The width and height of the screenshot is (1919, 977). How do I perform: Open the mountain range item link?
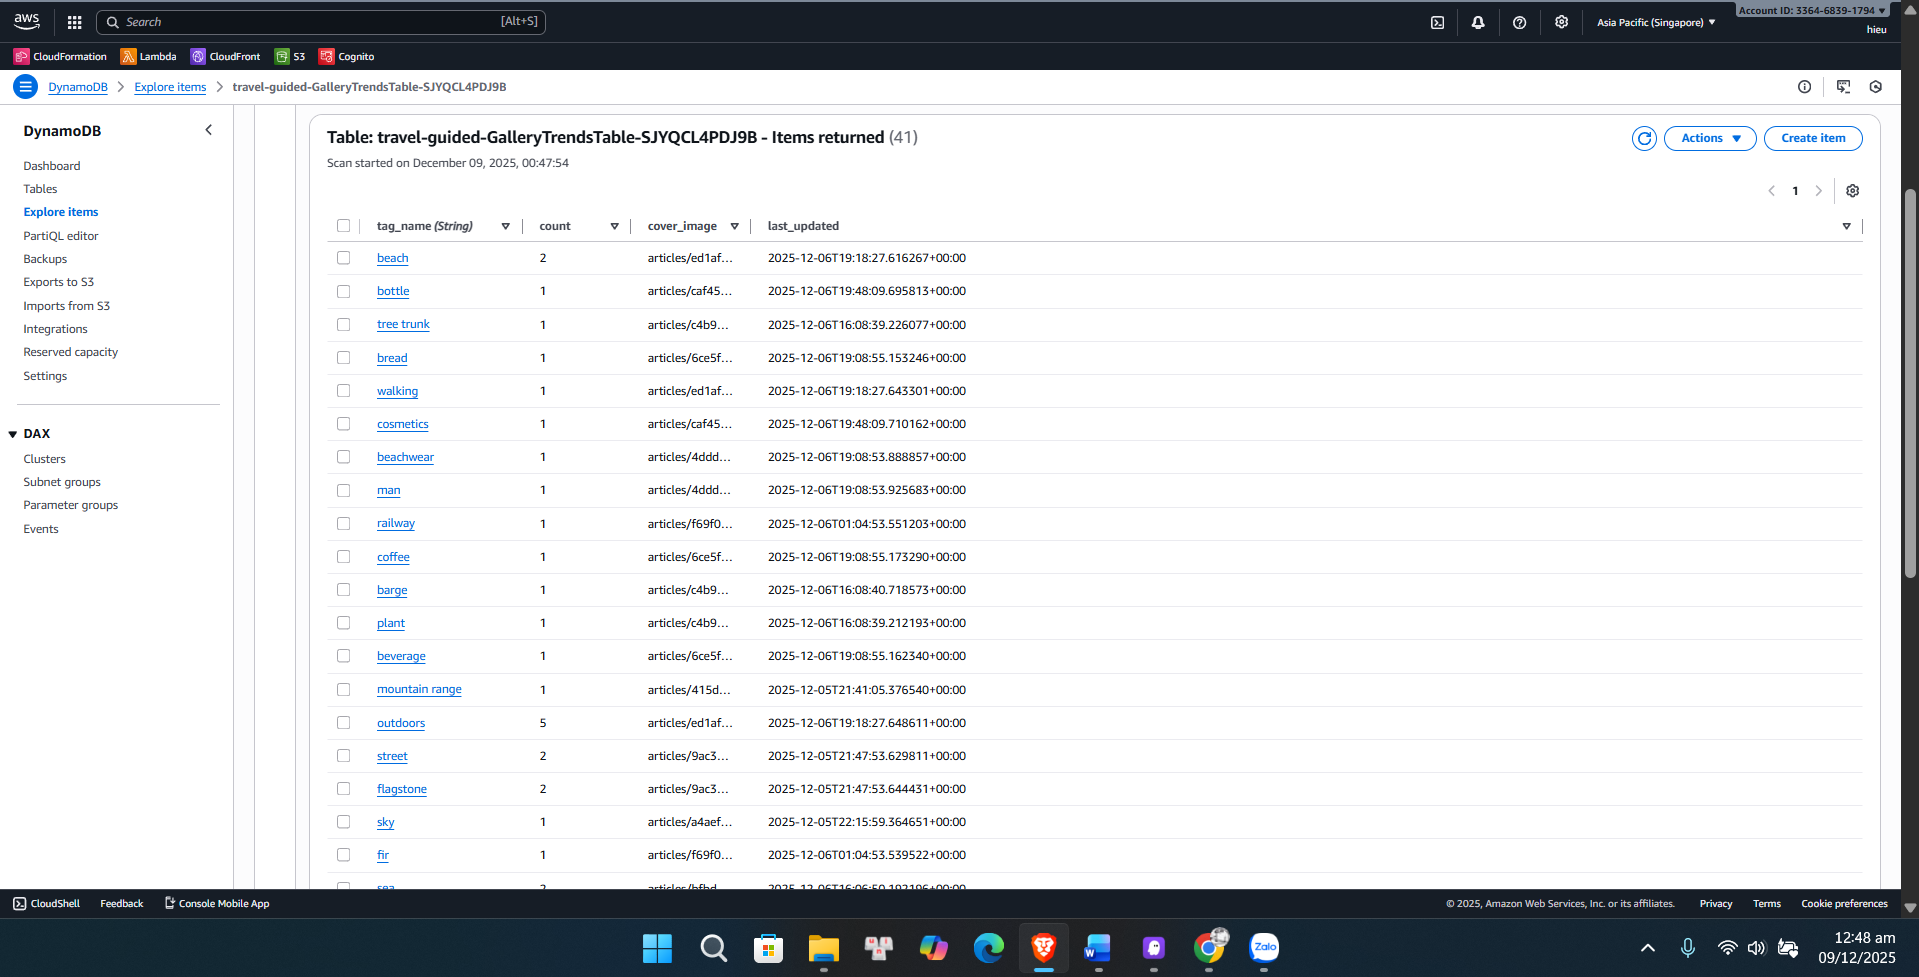click(419, 690)
